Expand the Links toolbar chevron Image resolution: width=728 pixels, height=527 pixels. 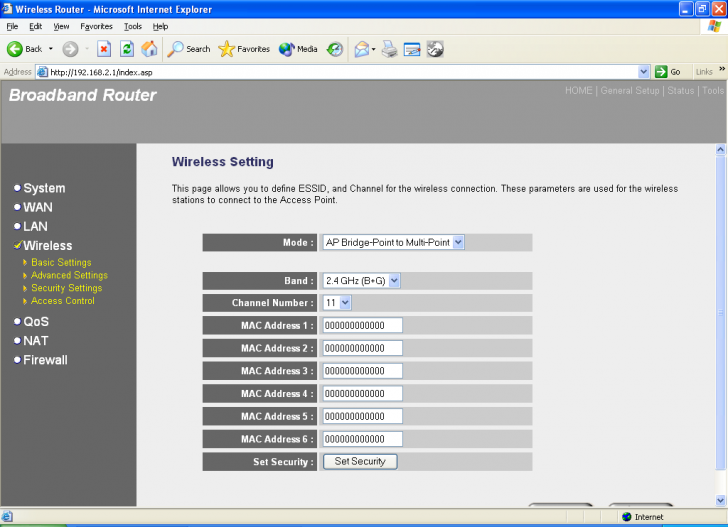(722, 69)
